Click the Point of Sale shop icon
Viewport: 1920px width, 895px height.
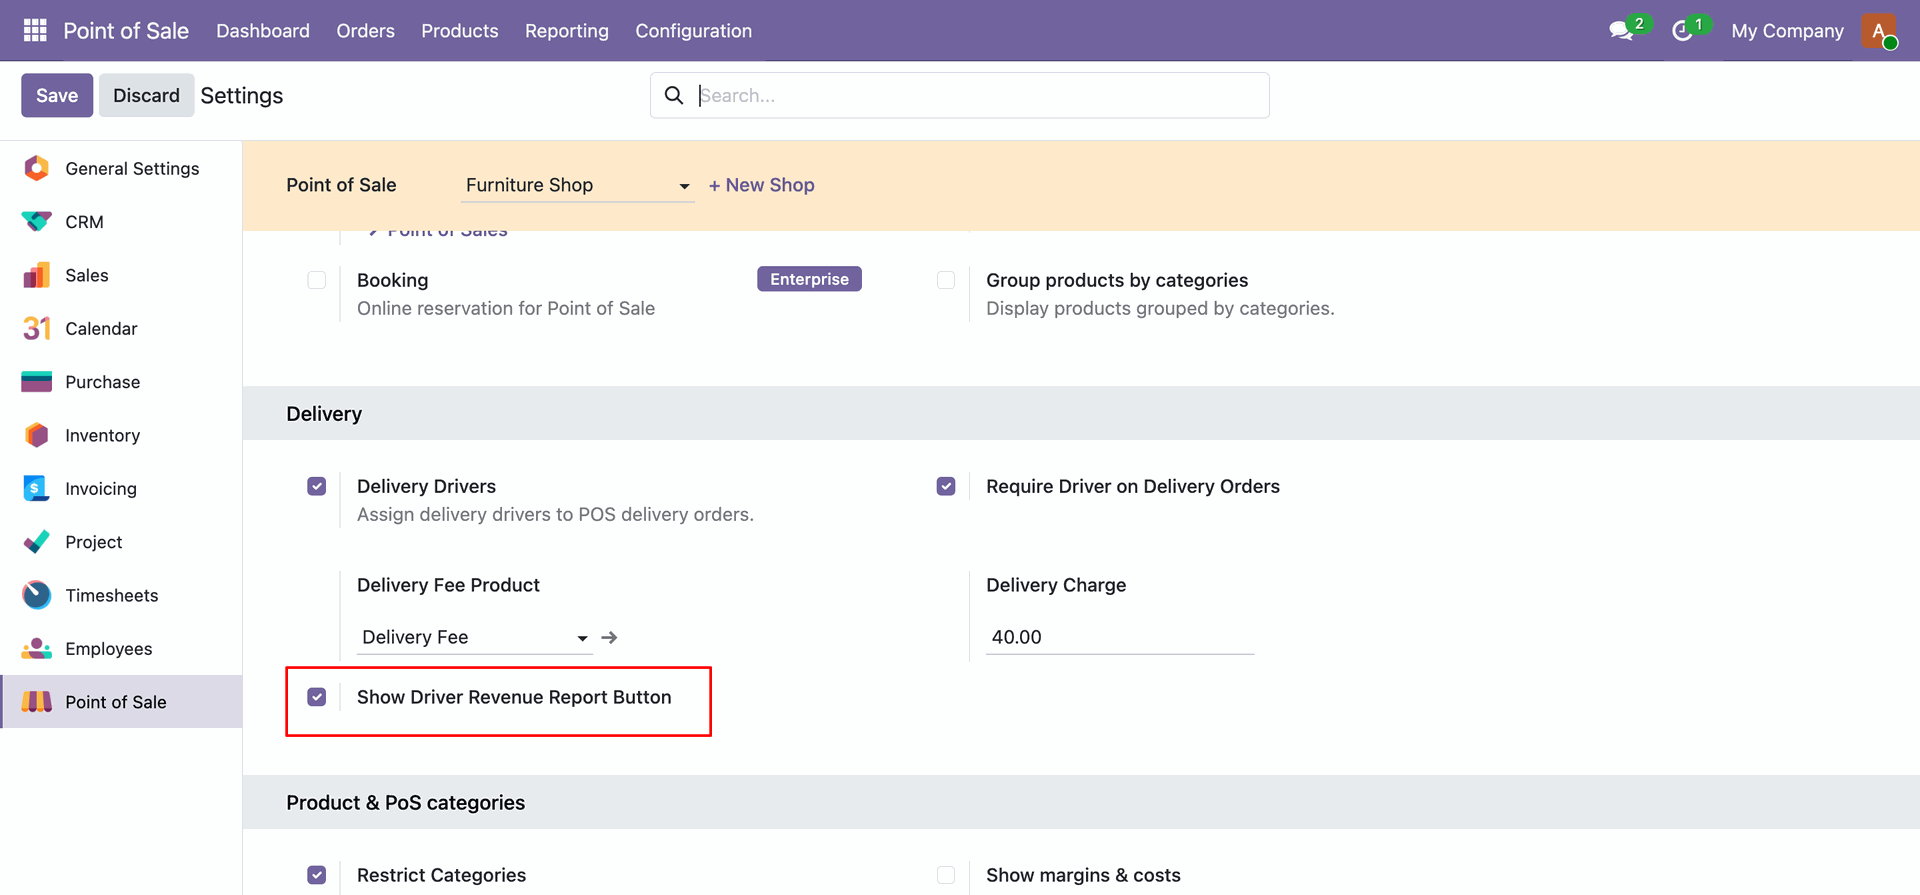point(36,702)
